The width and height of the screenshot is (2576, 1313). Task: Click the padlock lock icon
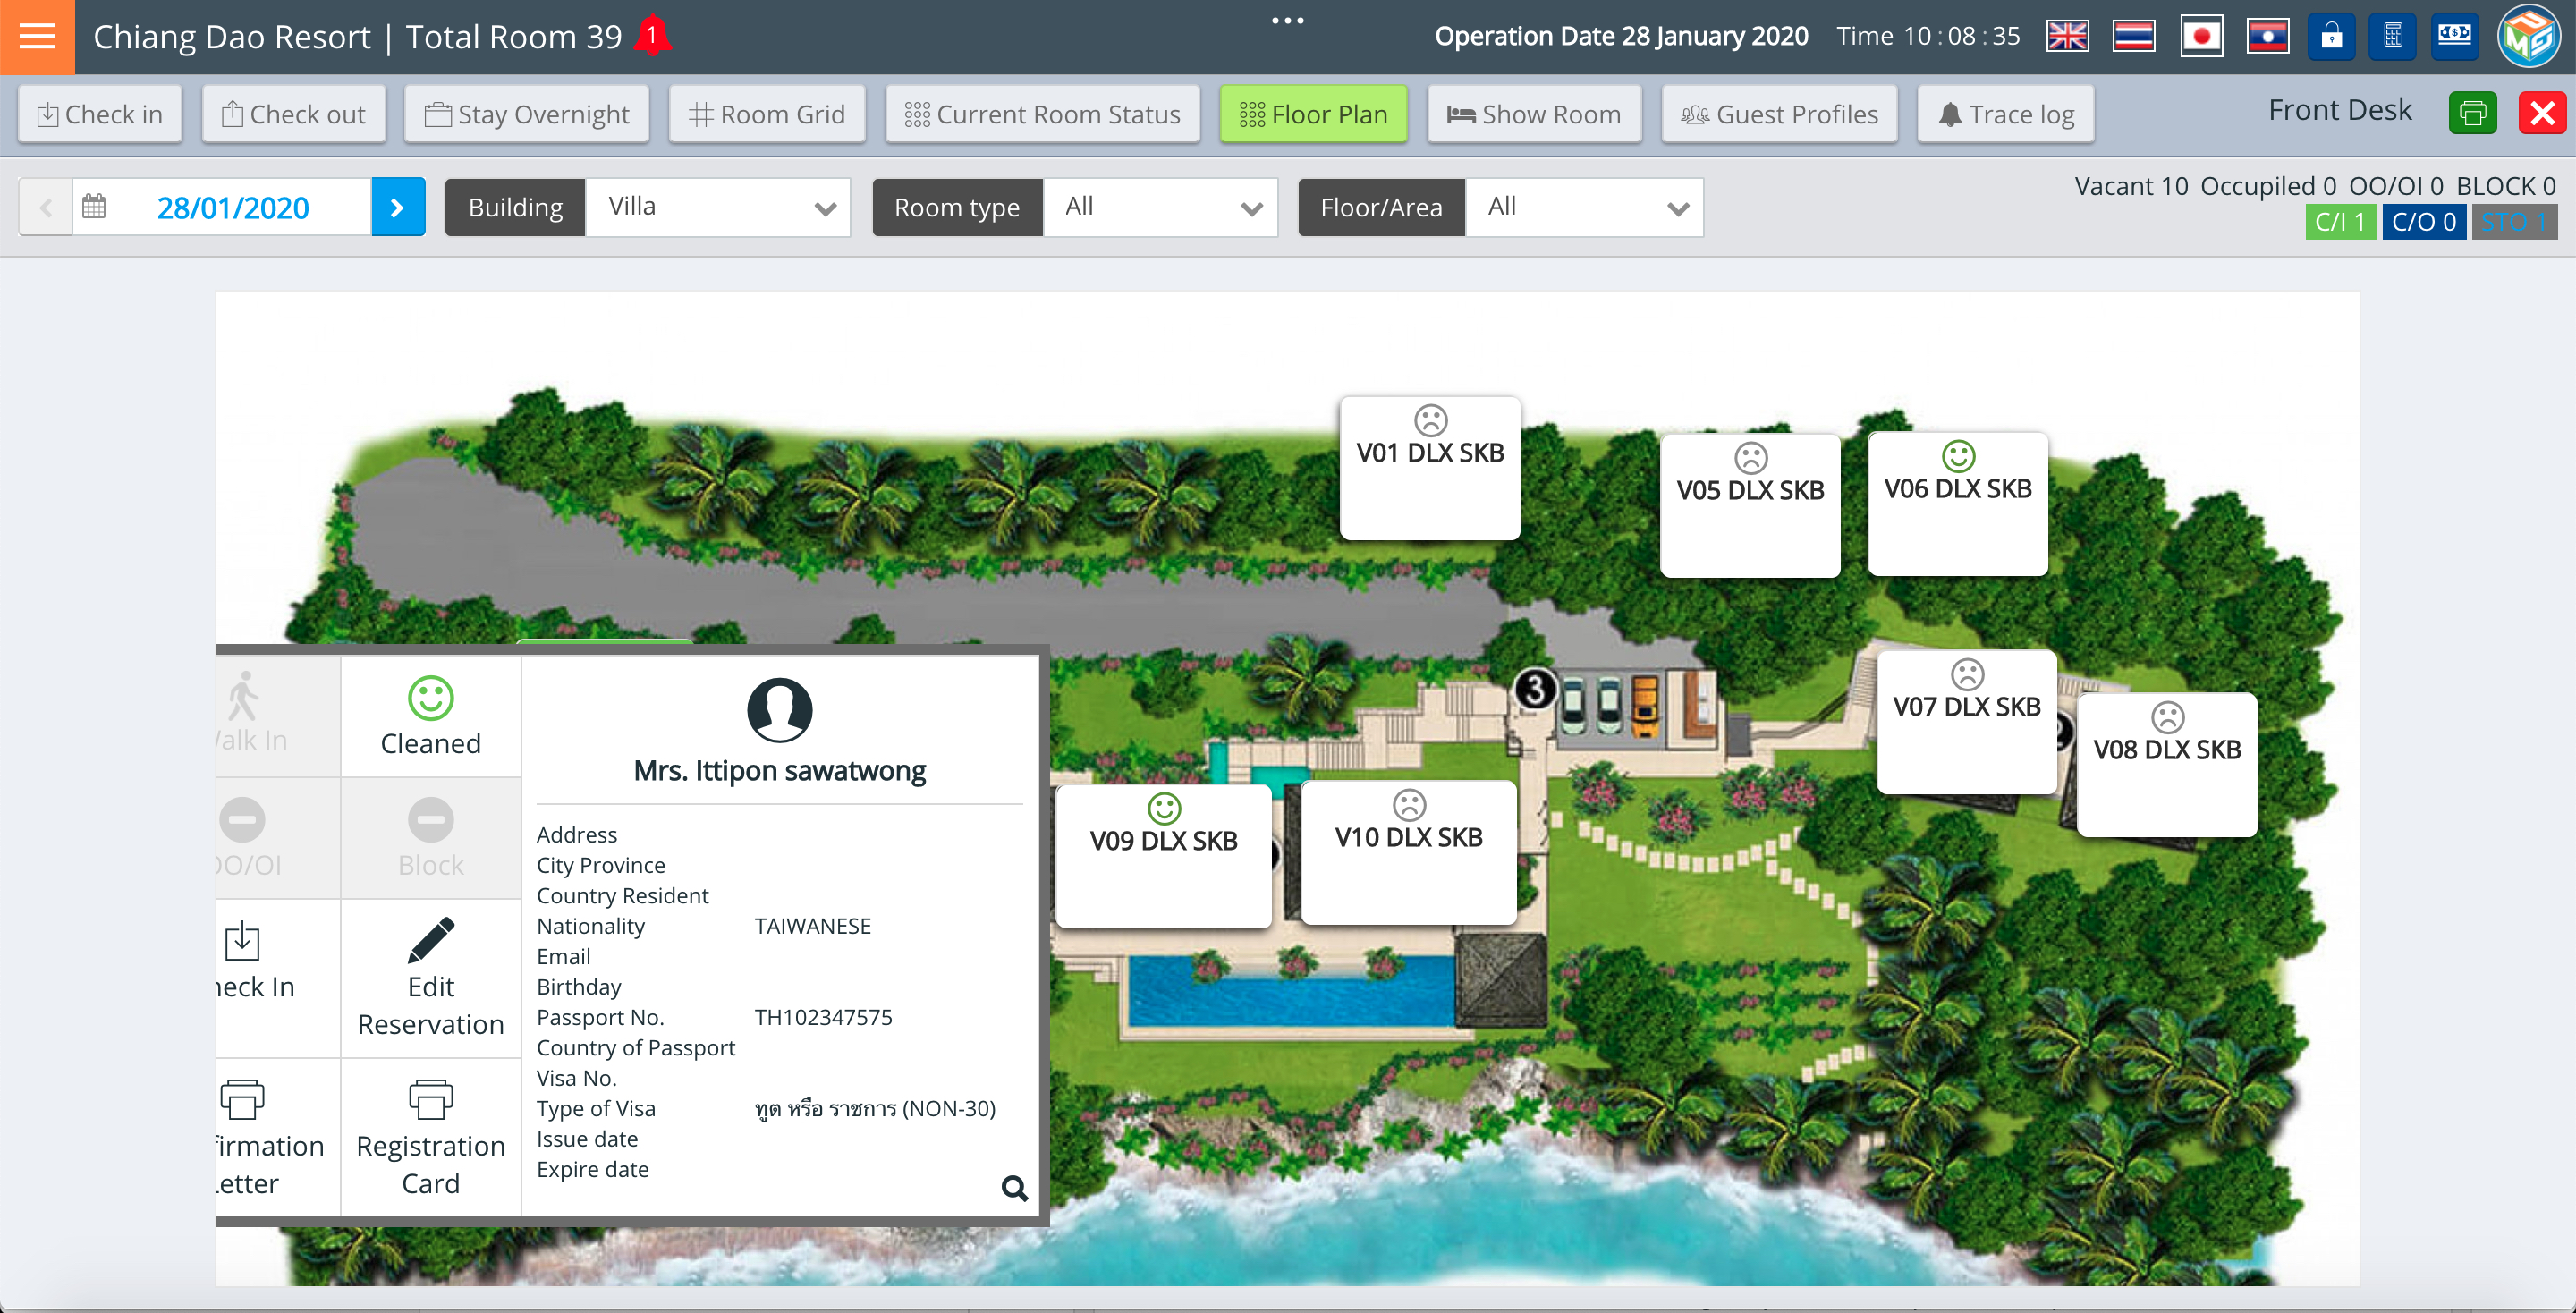(2331, 36)
